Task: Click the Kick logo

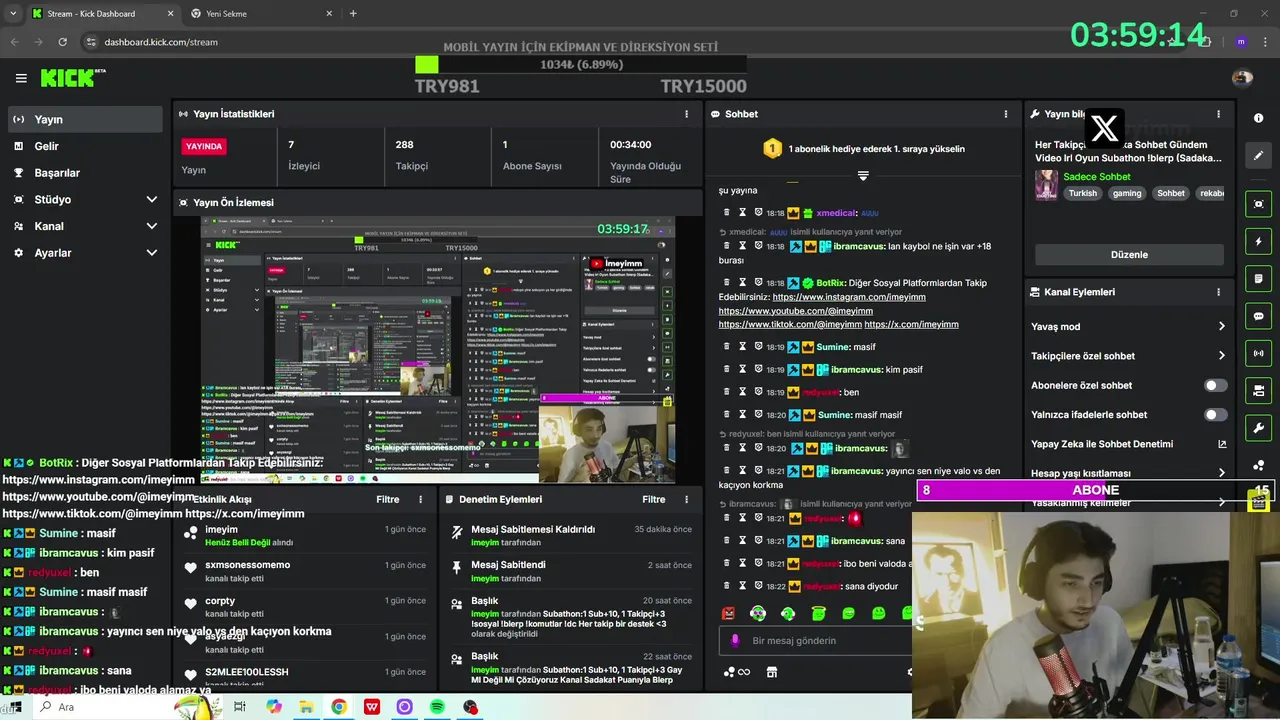Action: click(73, 78)
